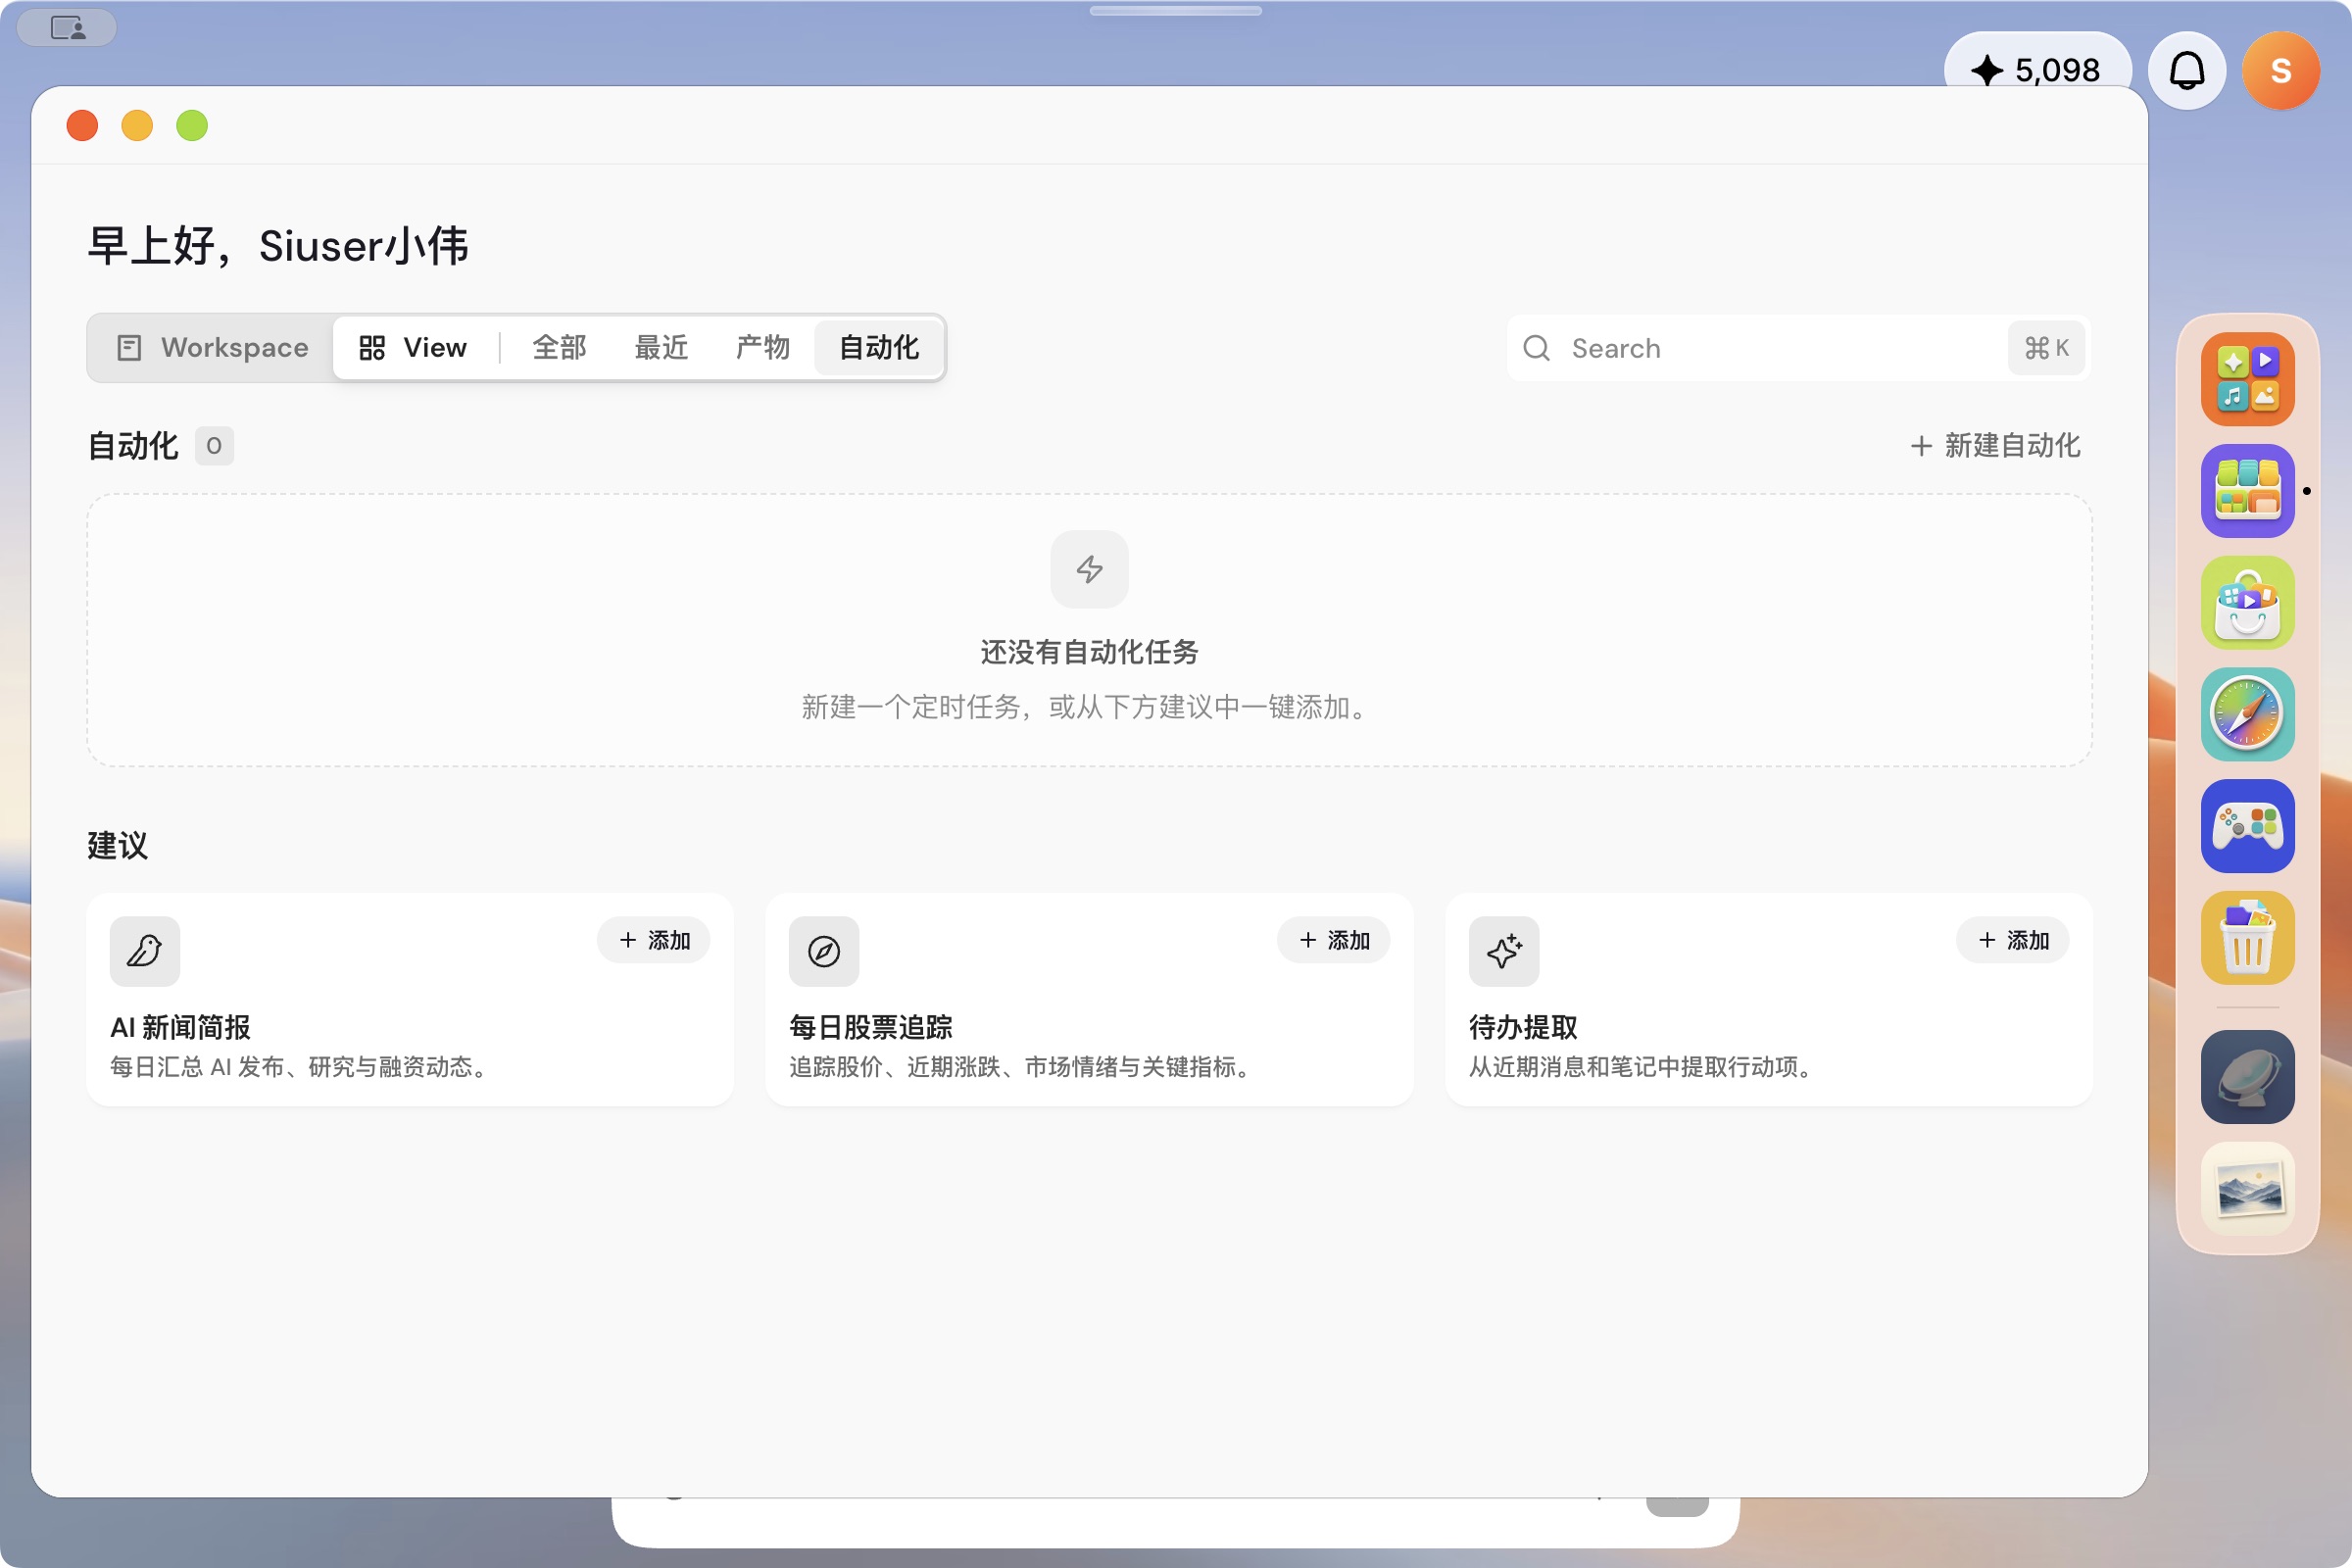Viewport: 2352px width, 1568px height.
Task: Open the purple colorful-blocks dock app
Action: 2247,491
